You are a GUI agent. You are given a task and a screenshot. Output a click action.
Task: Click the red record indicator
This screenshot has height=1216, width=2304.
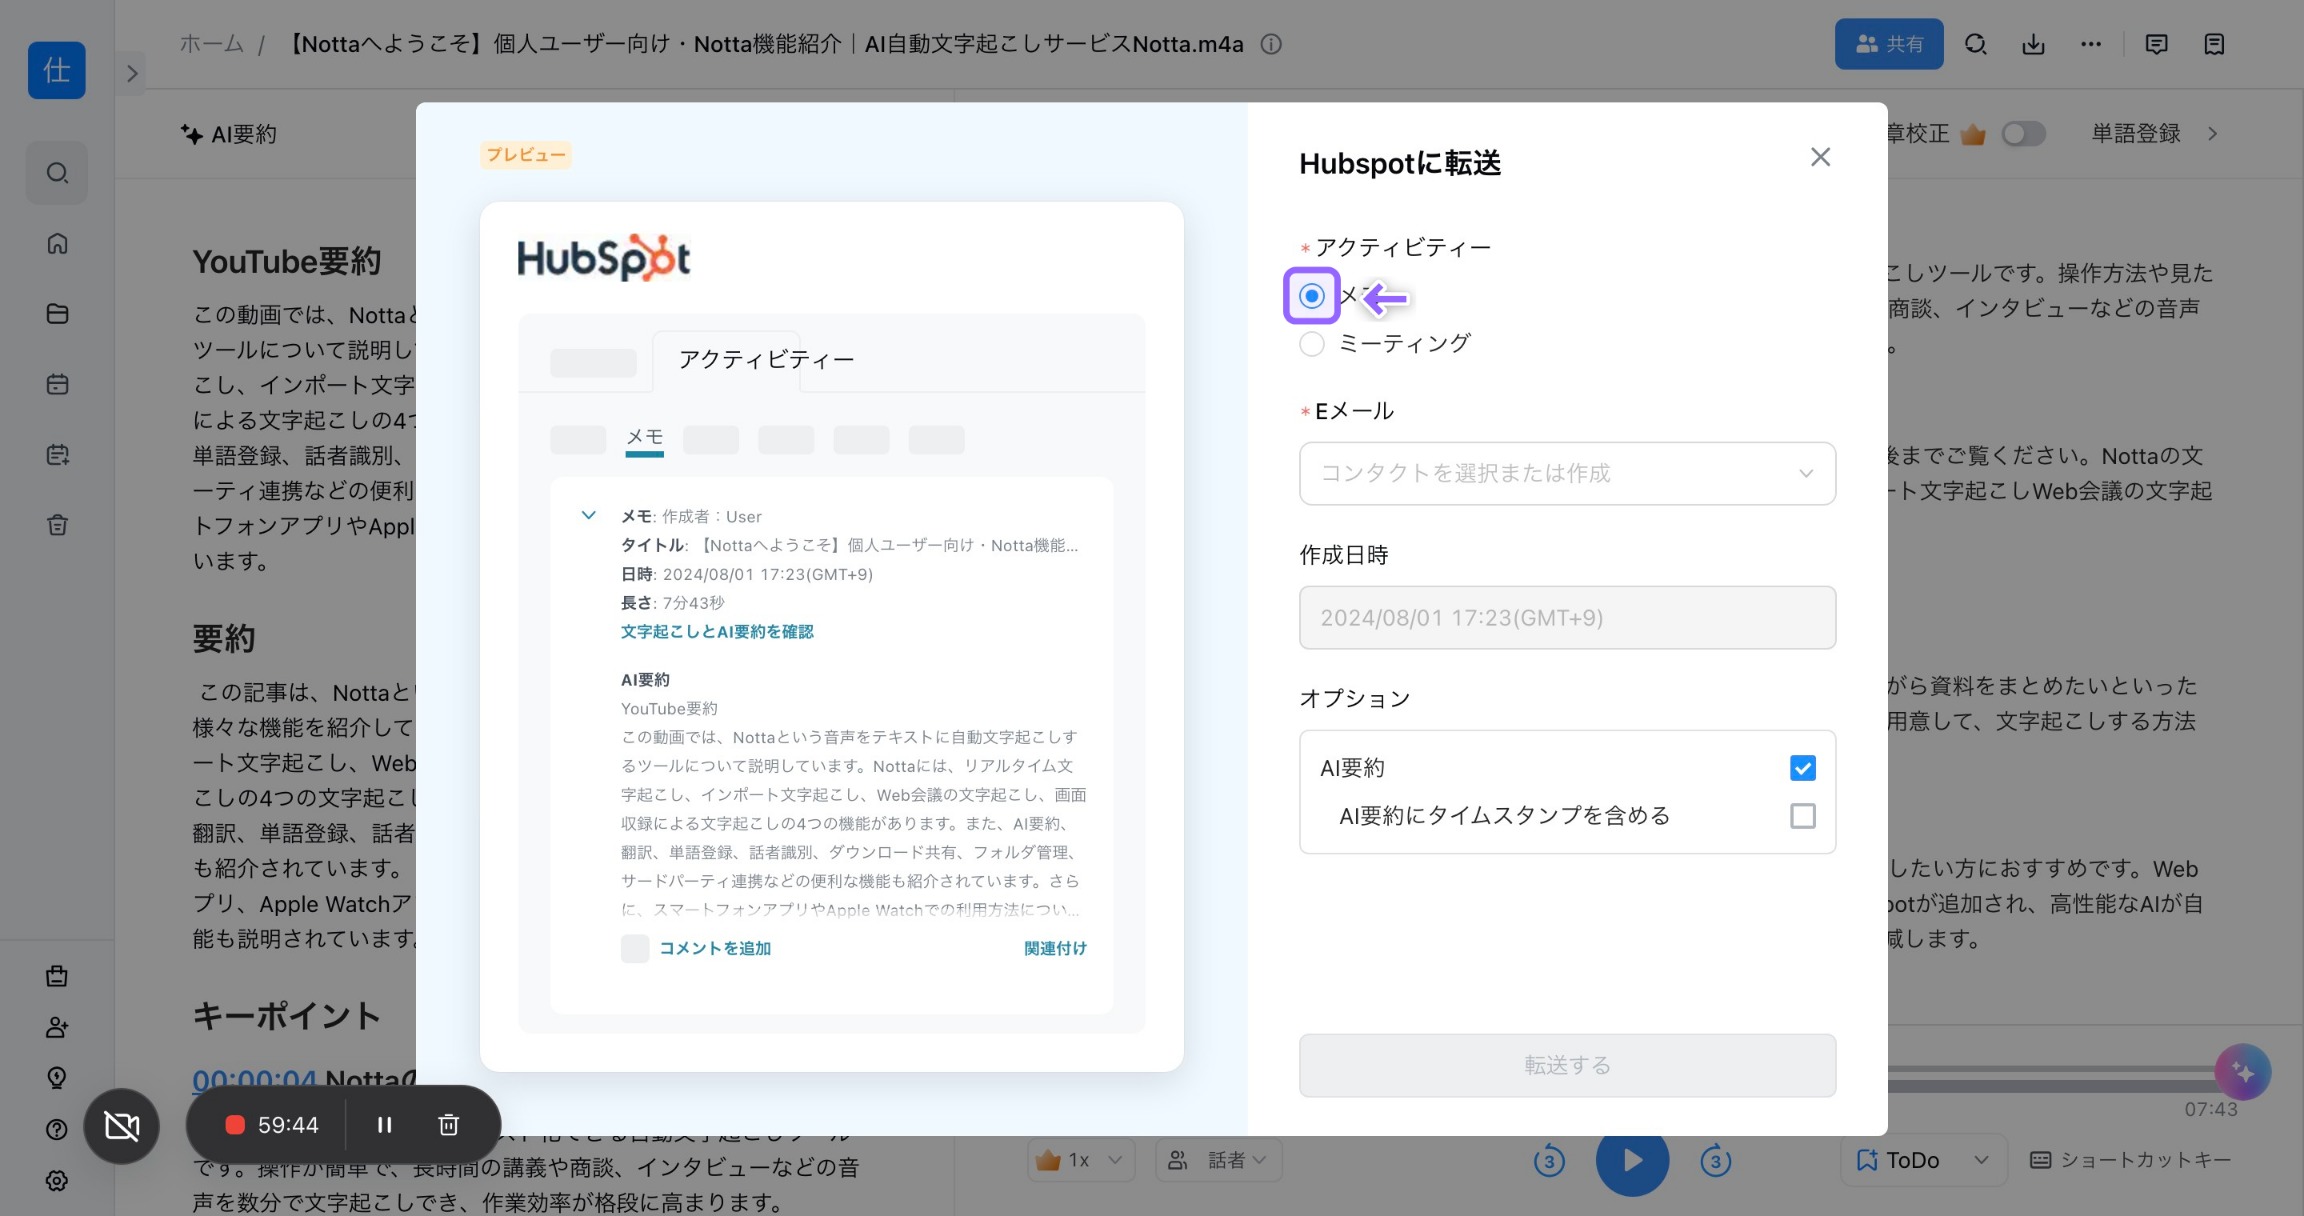(x=235, y=1125)
